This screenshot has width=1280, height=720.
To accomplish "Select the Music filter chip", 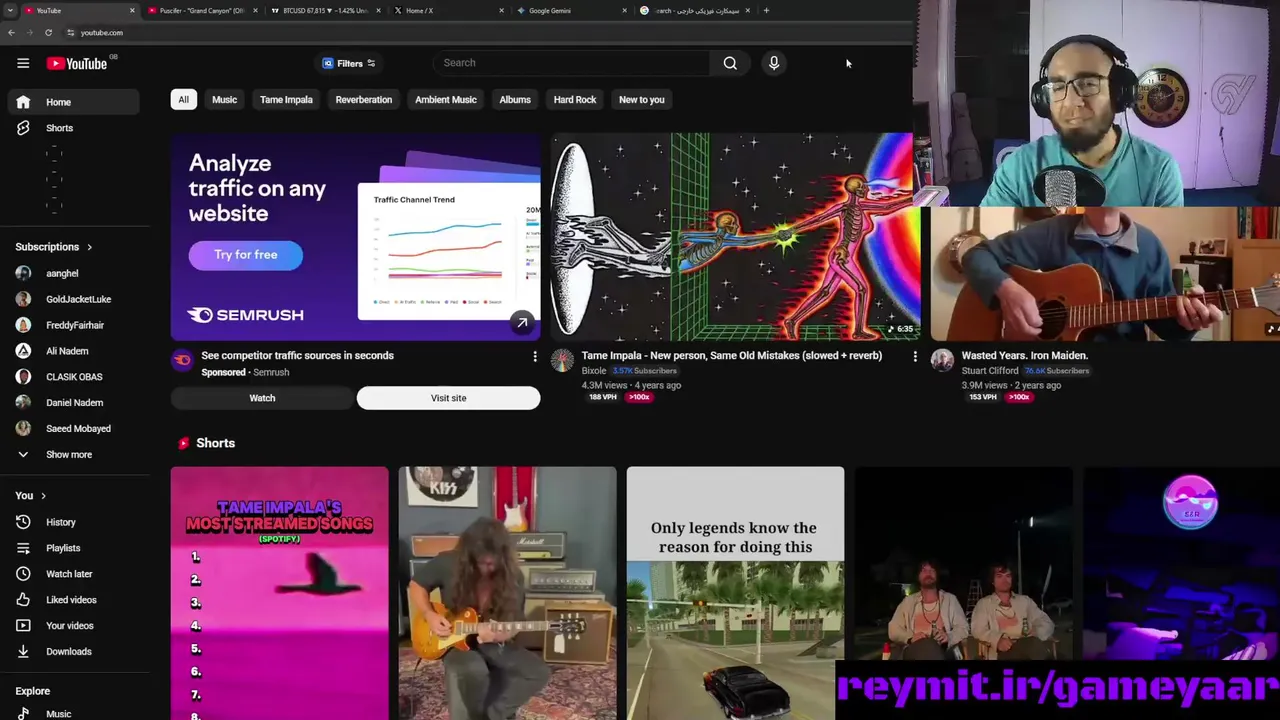I will tap(224, 100).
